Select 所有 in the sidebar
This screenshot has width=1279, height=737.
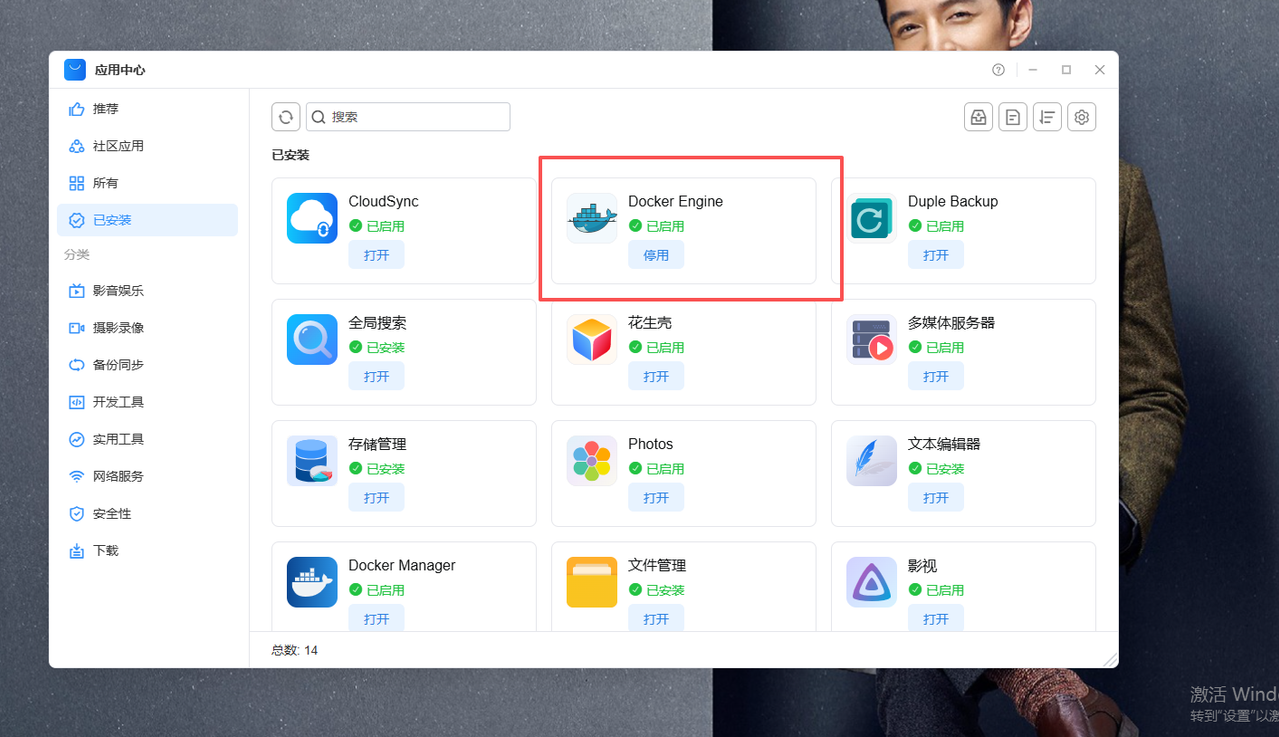(x=147, y=183)
